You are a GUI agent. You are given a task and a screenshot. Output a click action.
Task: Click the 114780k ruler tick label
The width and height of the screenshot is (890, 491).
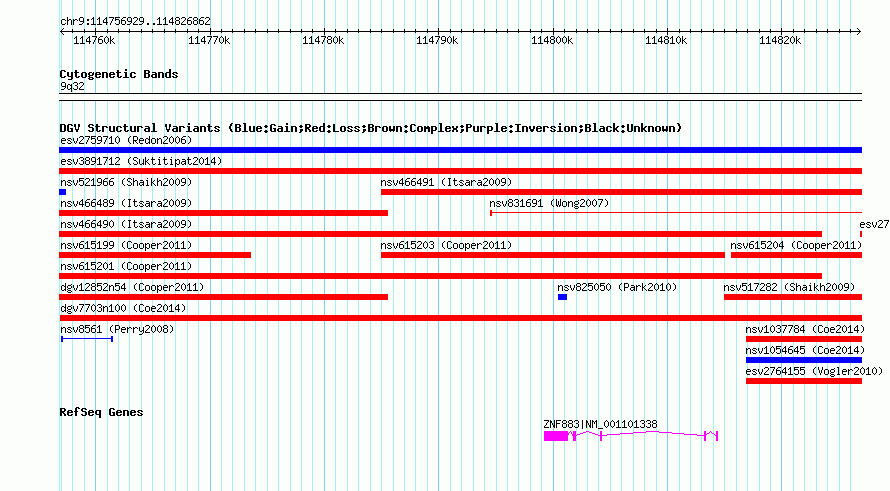323,41
